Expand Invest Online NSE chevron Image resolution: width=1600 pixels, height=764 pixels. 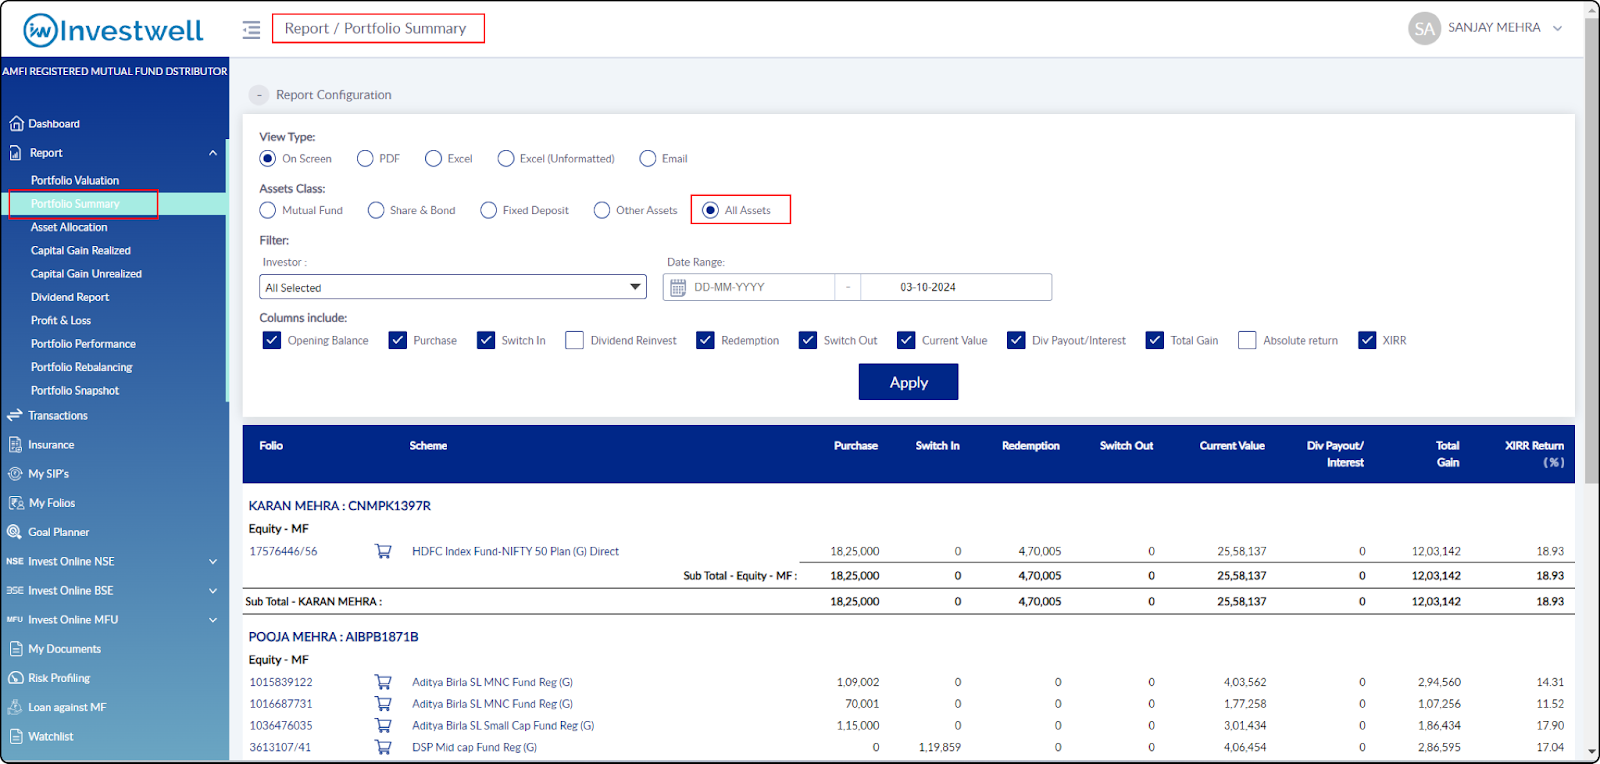tap(213, 562)
